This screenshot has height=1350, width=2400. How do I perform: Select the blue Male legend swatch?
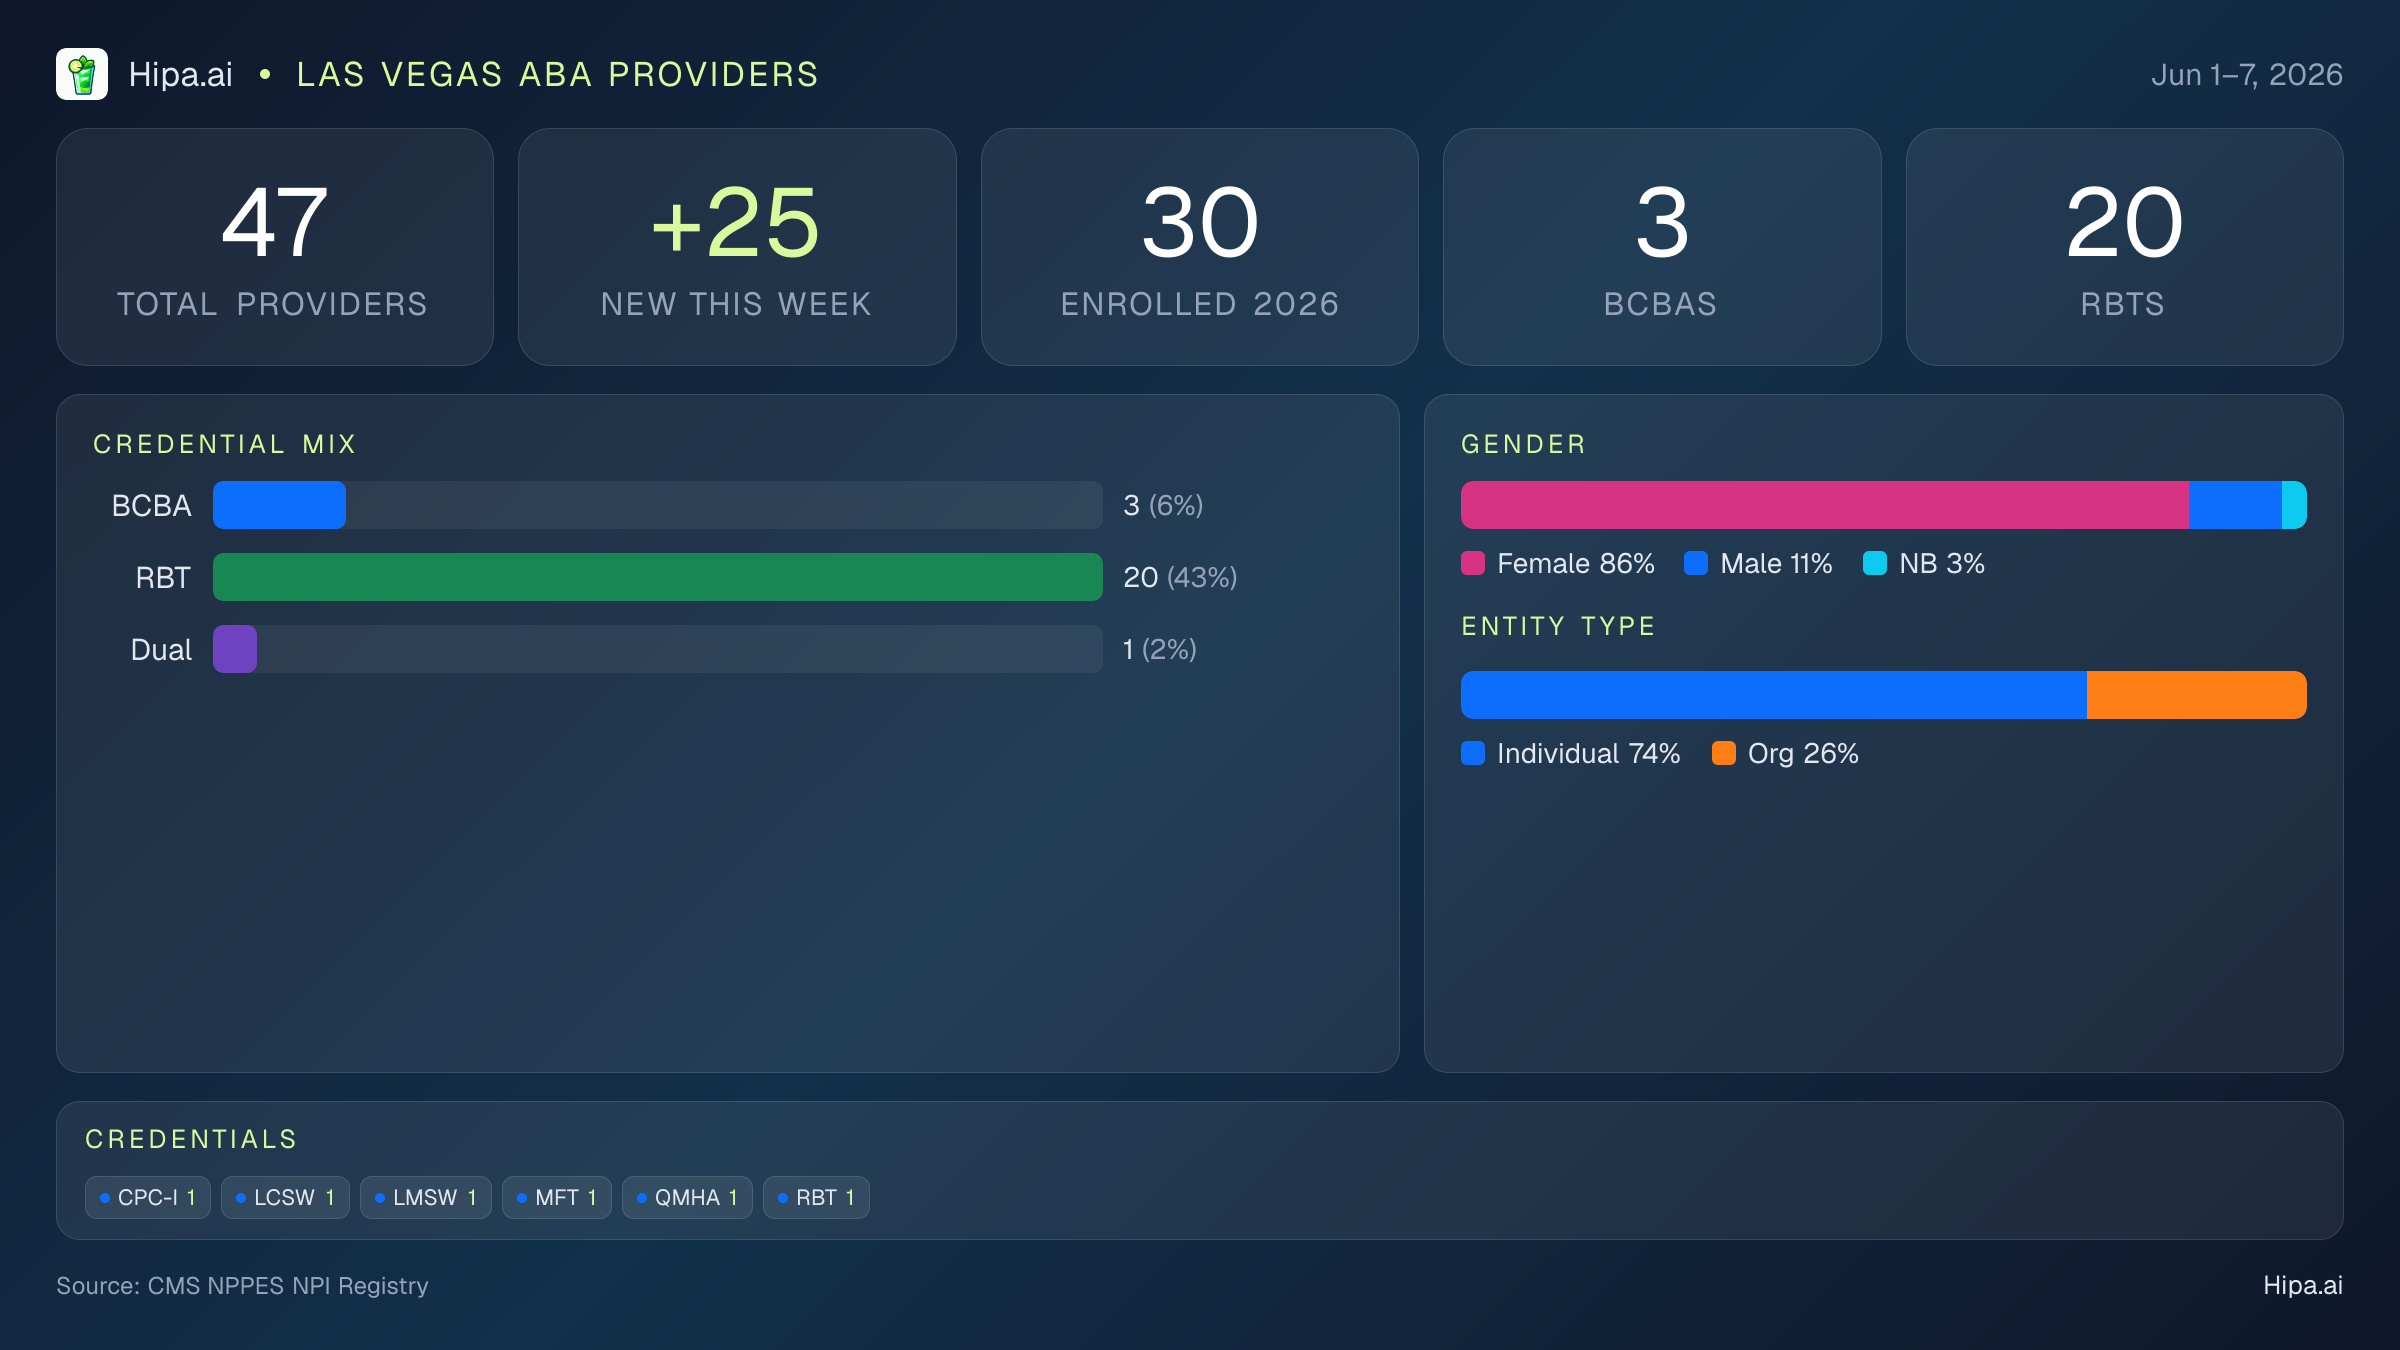point(1696,563)
